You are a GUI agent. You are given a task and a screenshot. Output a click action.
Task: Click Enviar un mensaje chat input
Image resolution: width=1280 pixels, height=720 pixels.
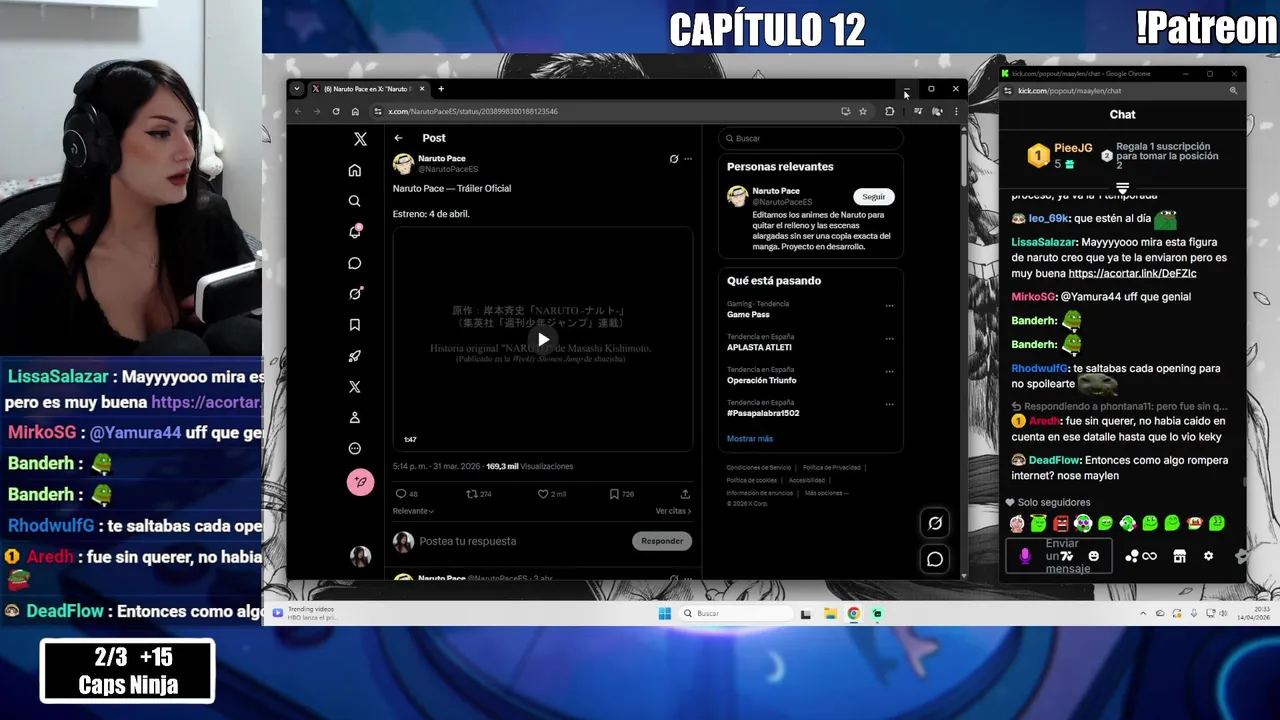tap(1059, 556)
